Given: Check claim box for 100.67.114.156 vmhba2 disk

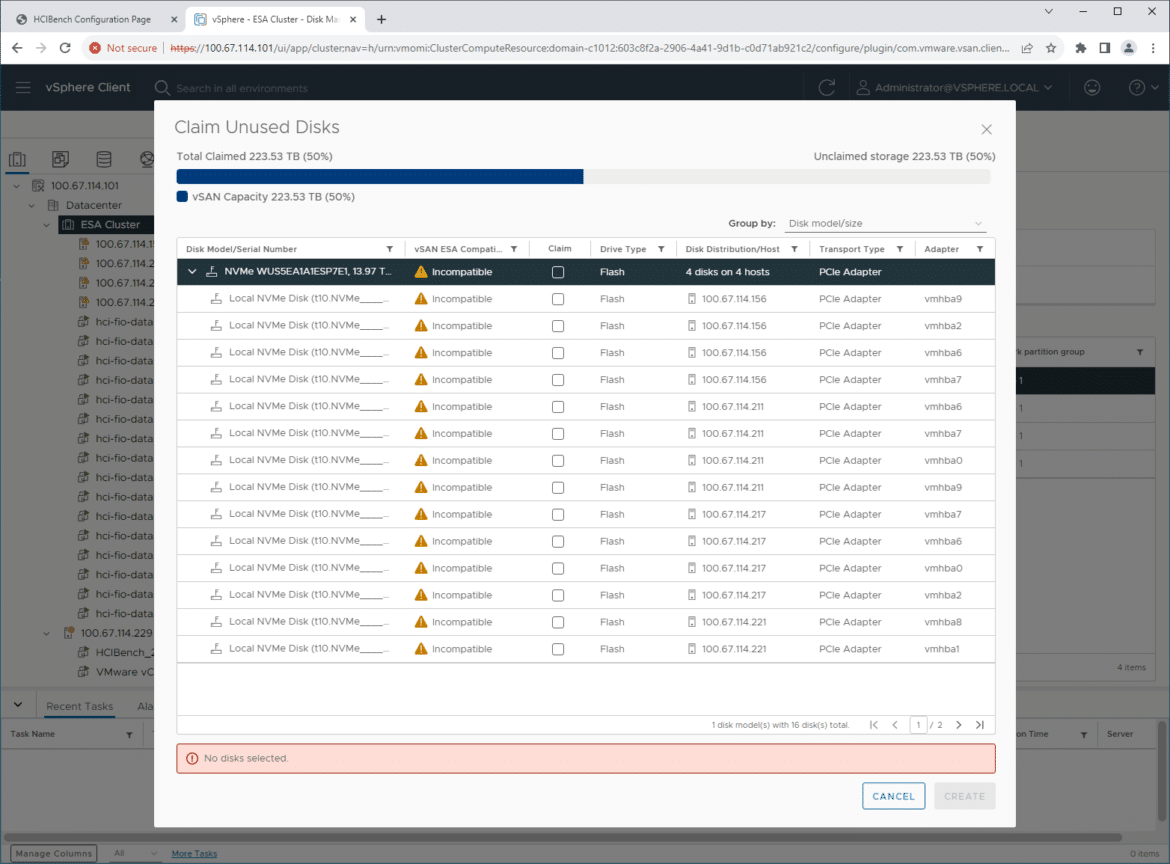Looking at the screenshot, I should pyautogui.click(x=557, y=326).
